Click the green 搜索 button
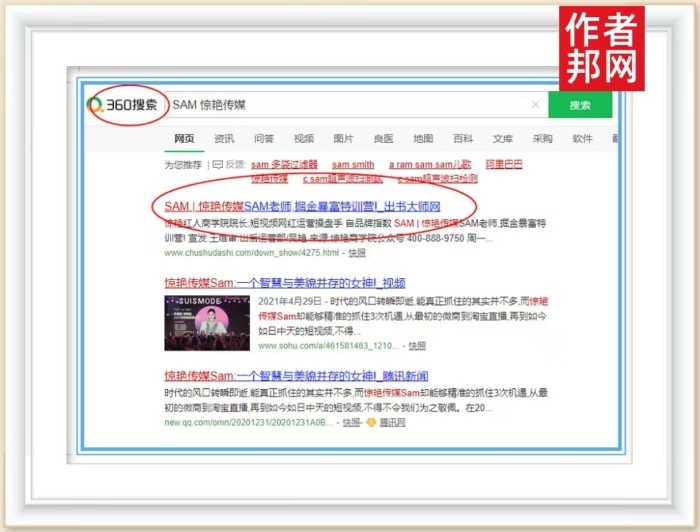 pos(579,104)
